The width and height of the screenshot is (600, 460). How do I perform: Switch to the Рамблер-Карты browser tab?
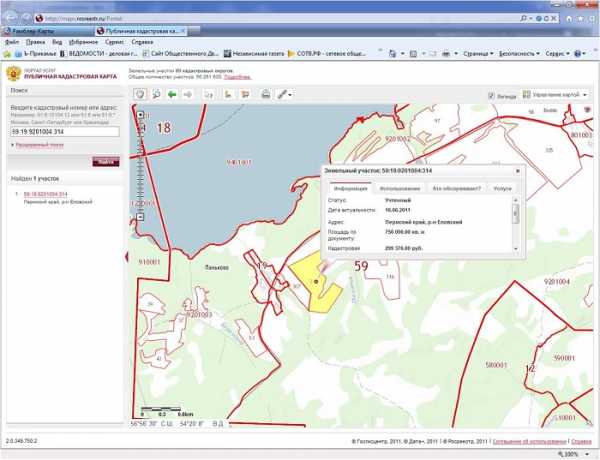(x=47, y=31)
